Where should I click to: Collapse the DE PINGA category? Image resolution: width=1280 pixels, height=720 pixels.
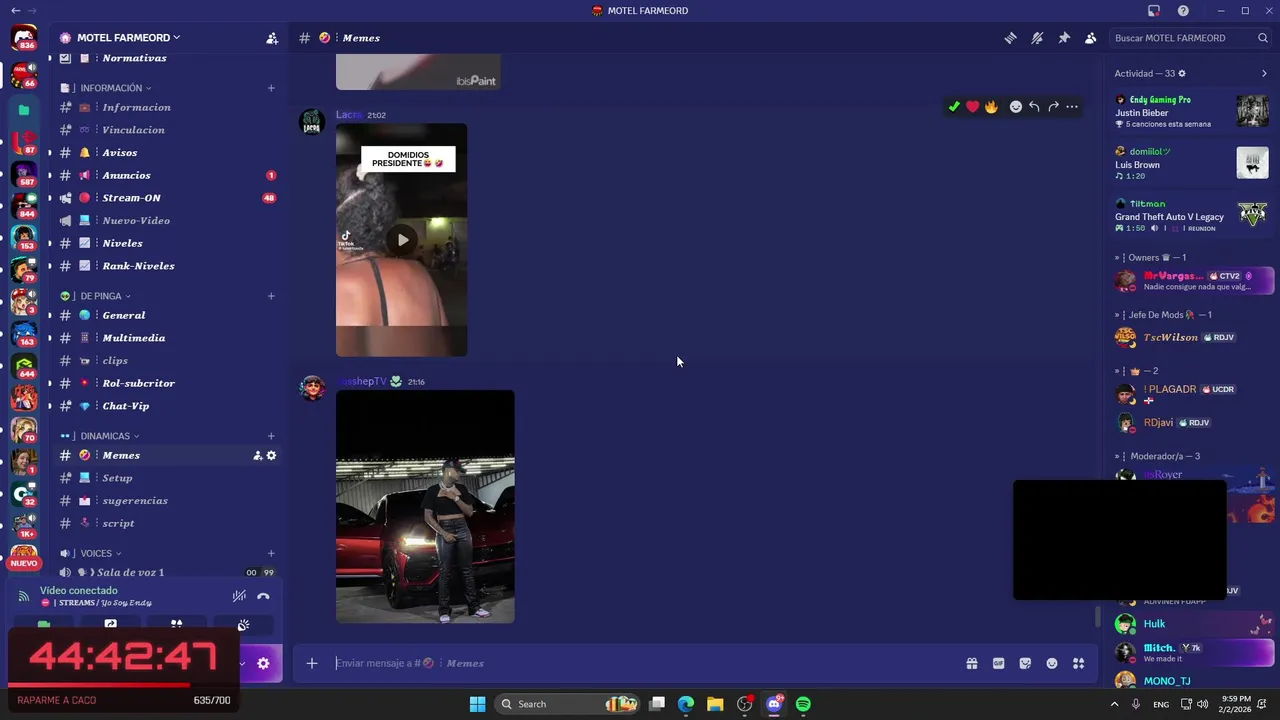[100, 296]
